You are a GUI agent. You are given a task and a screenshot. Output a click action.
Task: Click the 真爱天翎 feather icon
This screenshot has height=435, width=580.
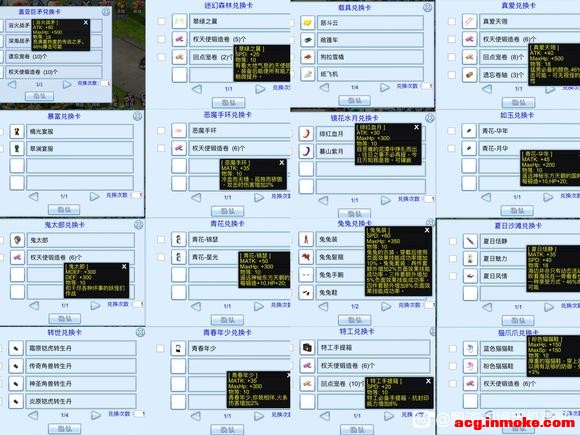coord(469,21)
